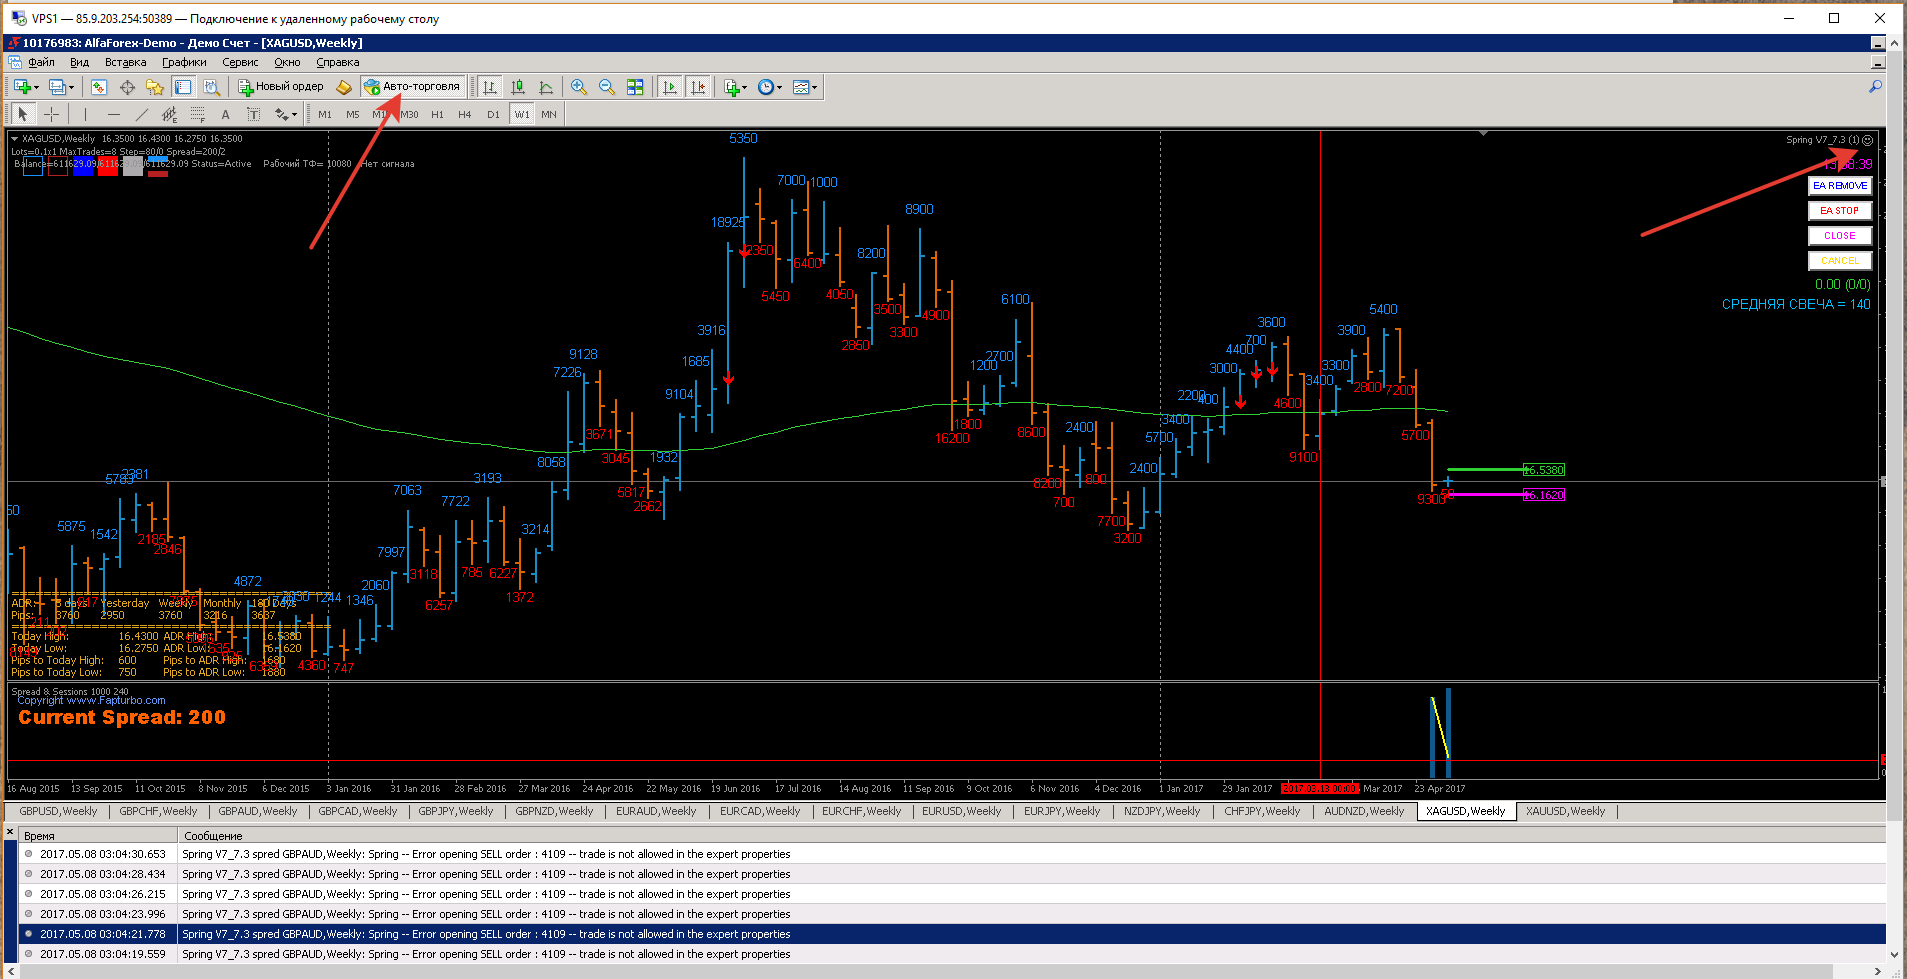The image size is (1907, 979).
Task: Collapse the XAGUSD,Weekly chart header triangle
Action: pos(15,139)
